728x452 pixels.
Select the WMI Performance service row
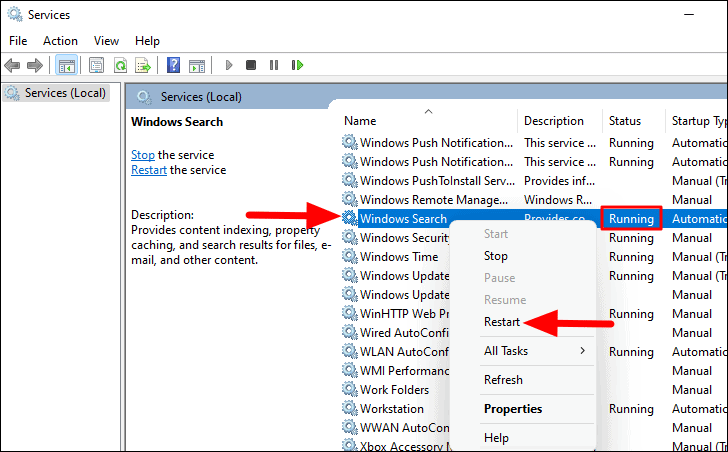(x=404, y=371)
